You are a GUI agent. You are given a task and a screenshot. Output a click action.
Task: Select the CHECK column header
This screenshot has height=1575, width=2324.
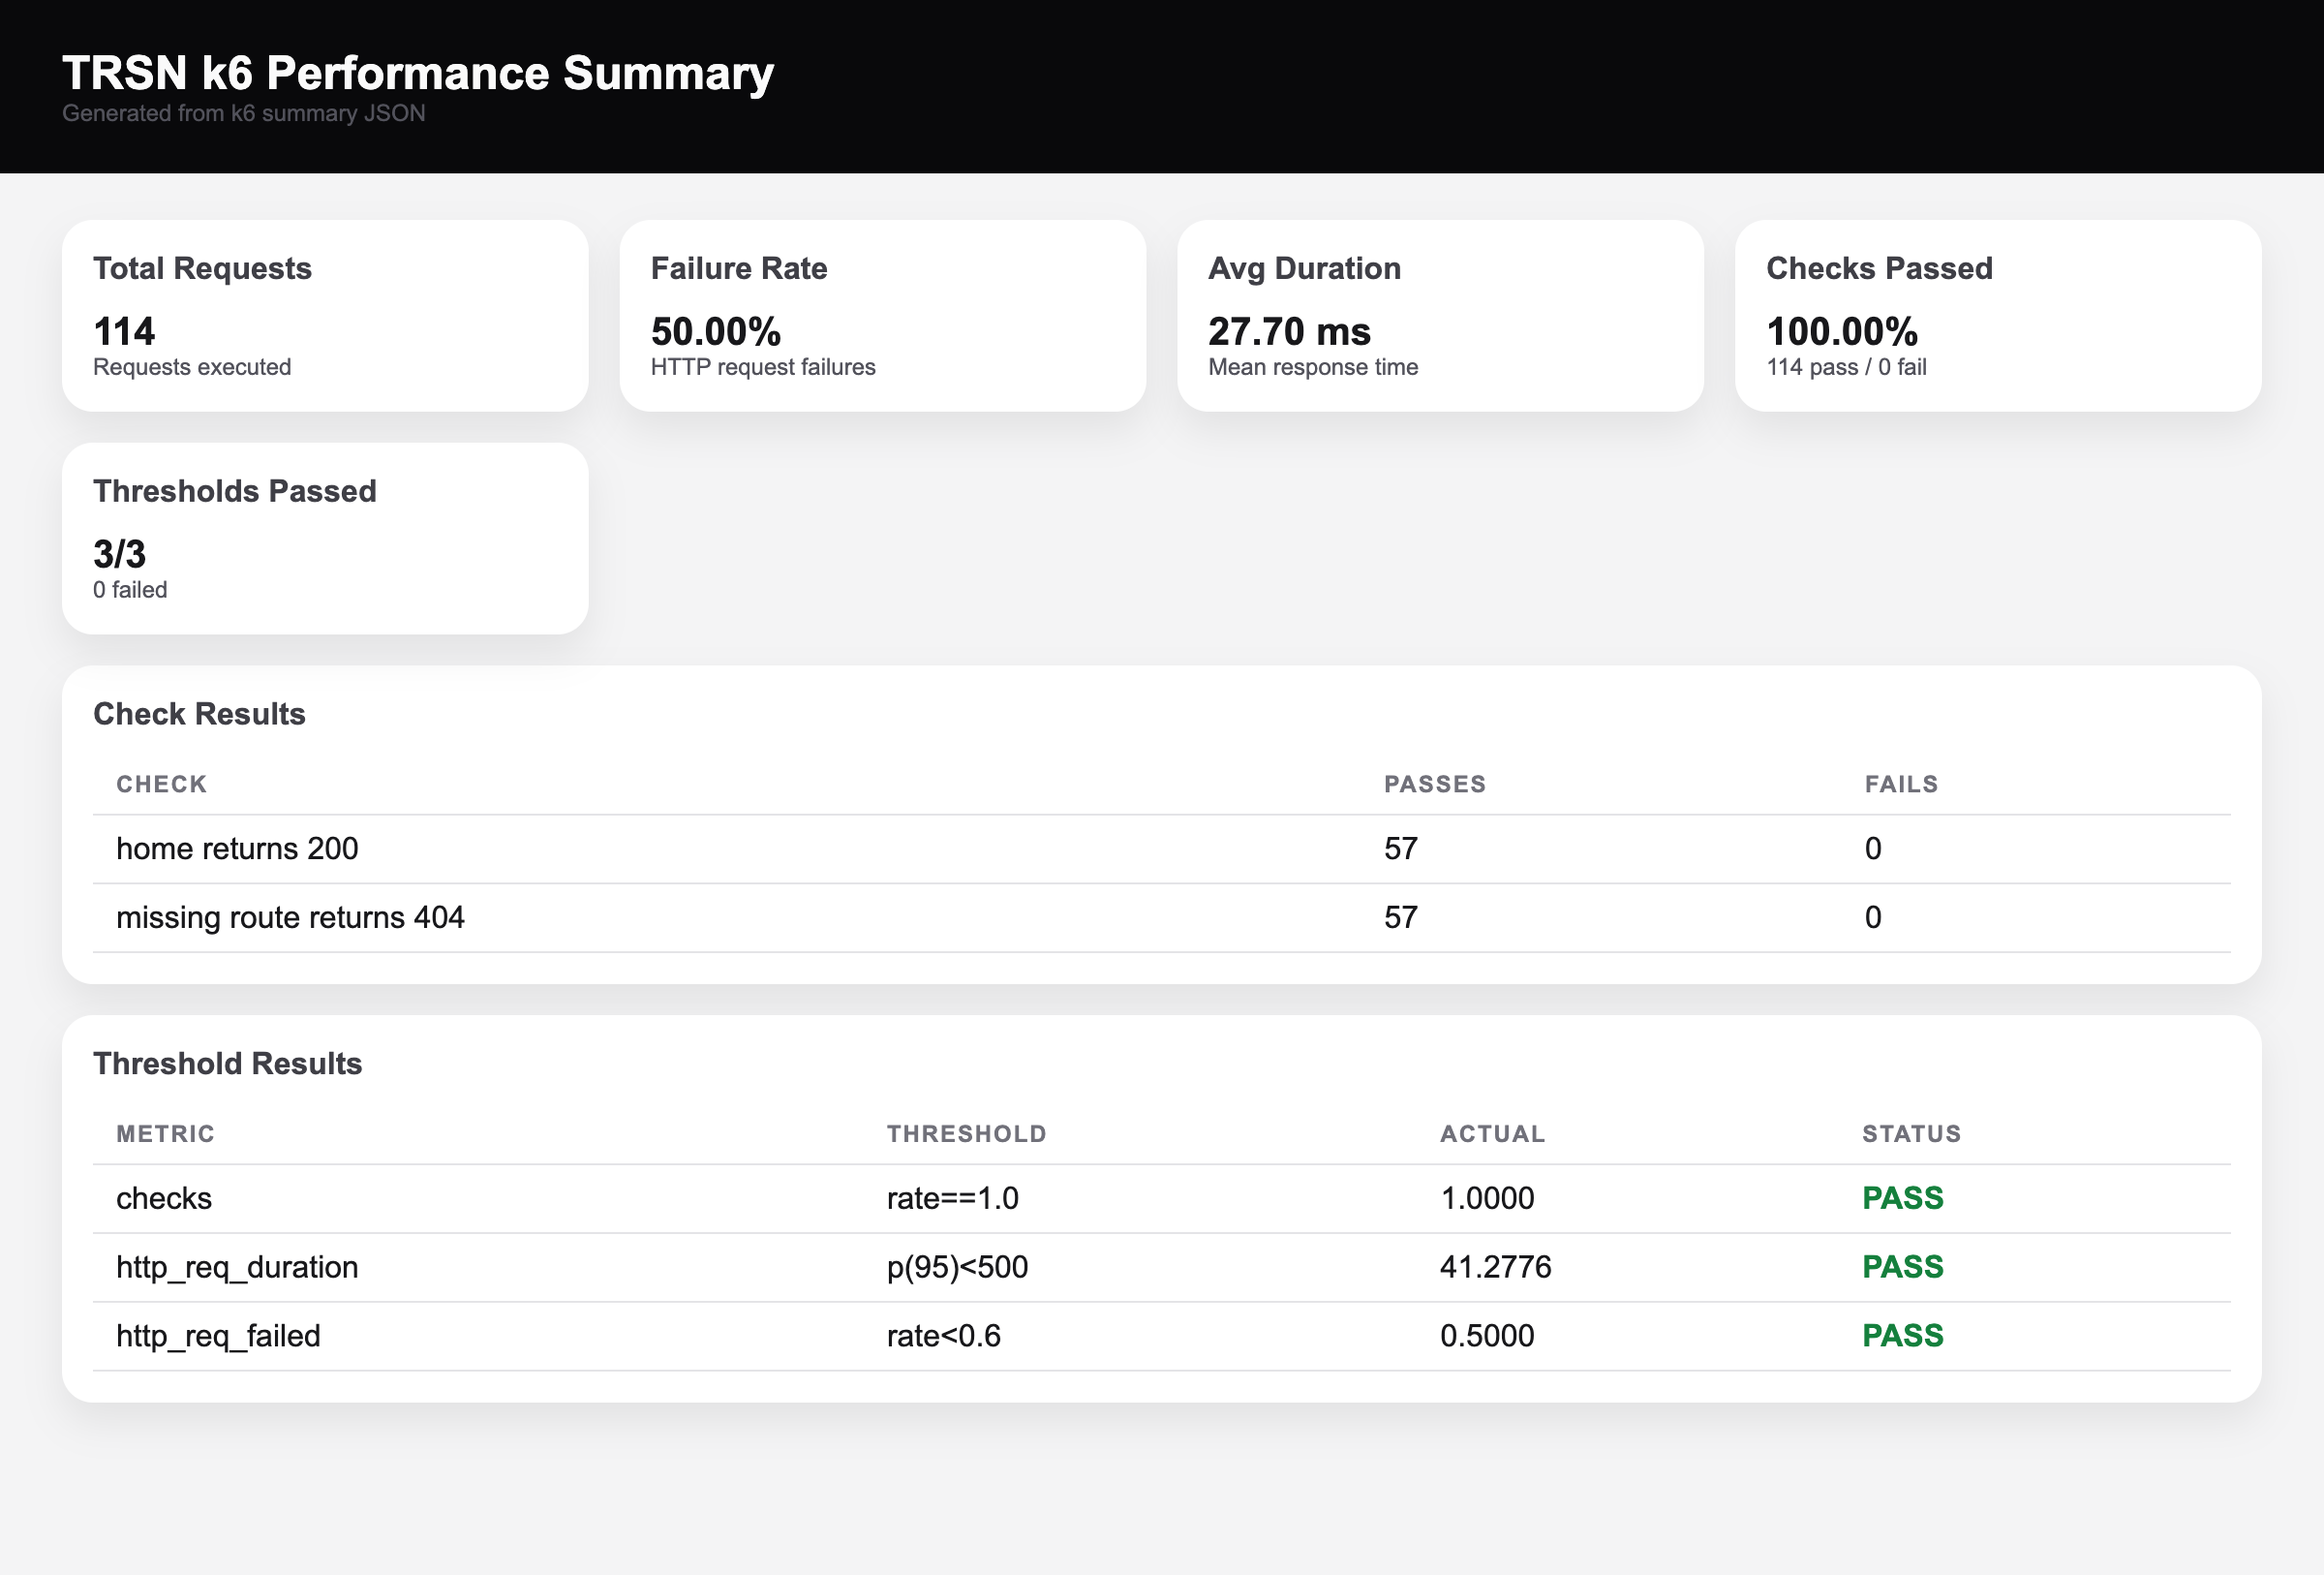point(161,784)
